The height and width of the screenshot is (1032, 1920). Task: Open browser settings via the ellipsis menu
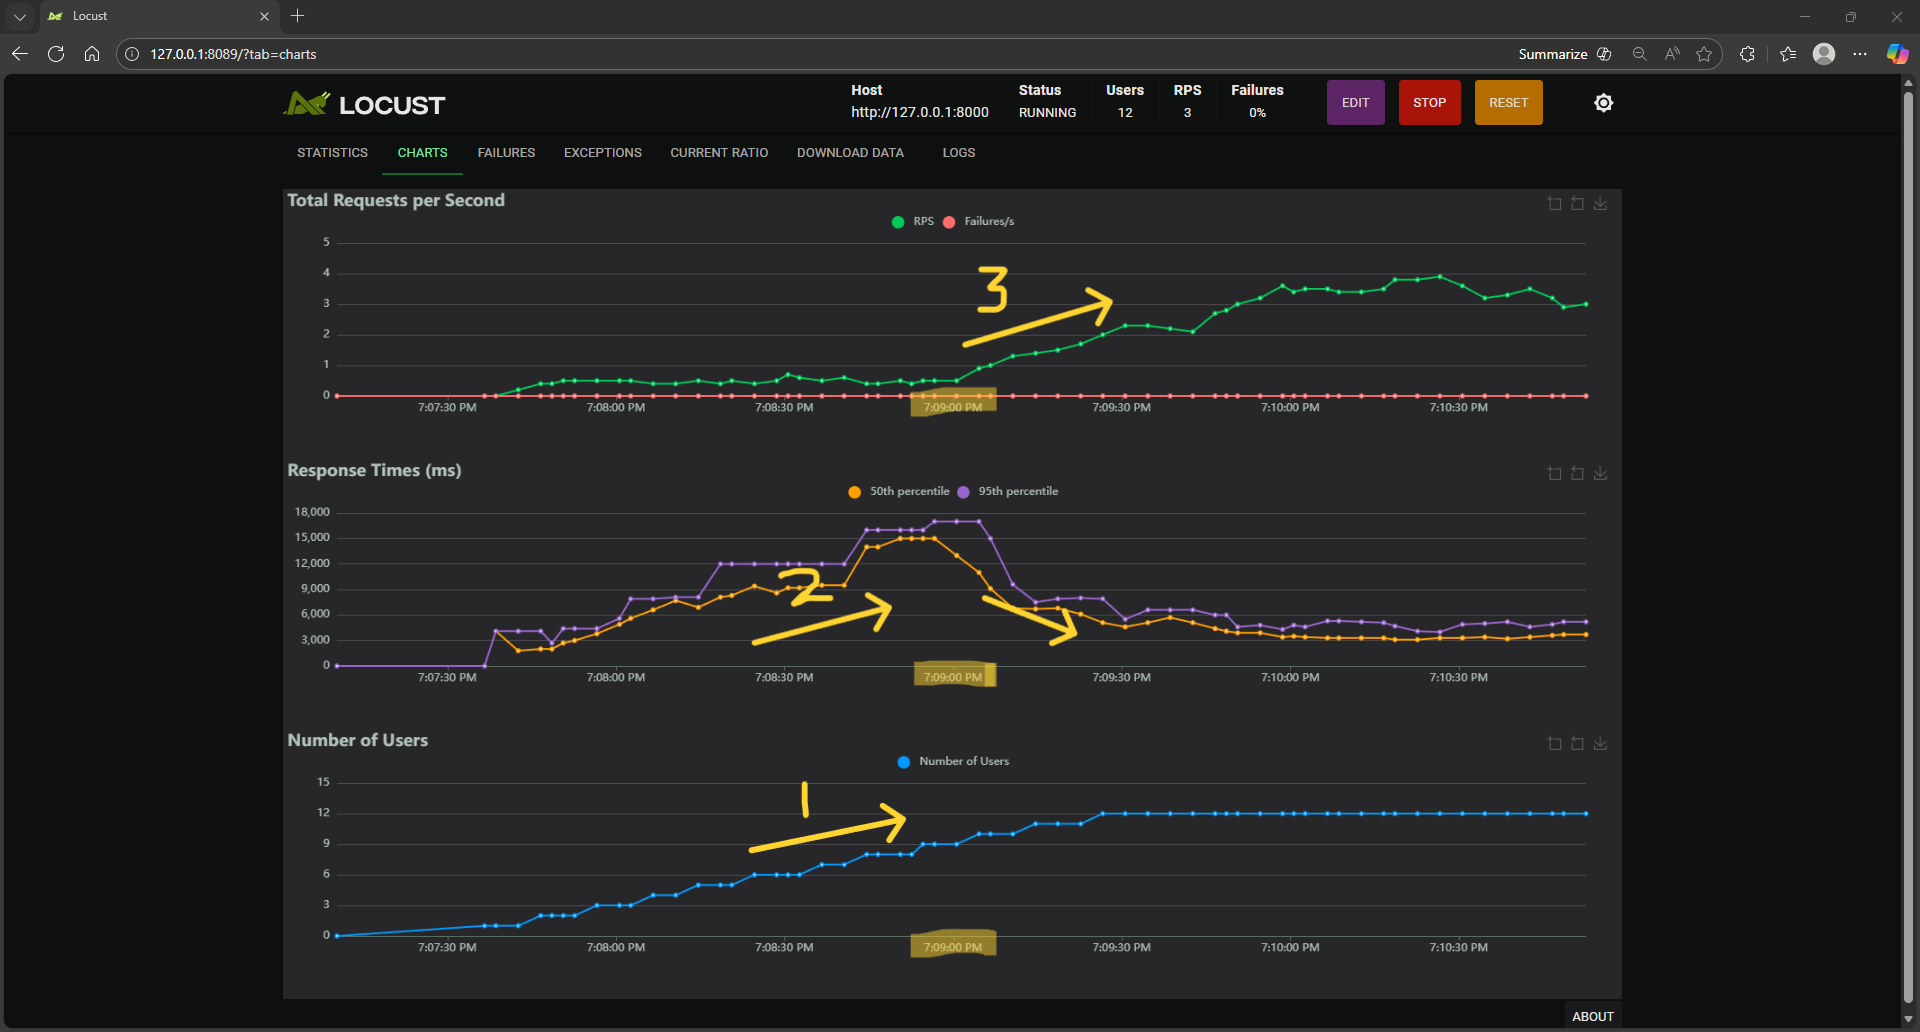(1861, 54)
